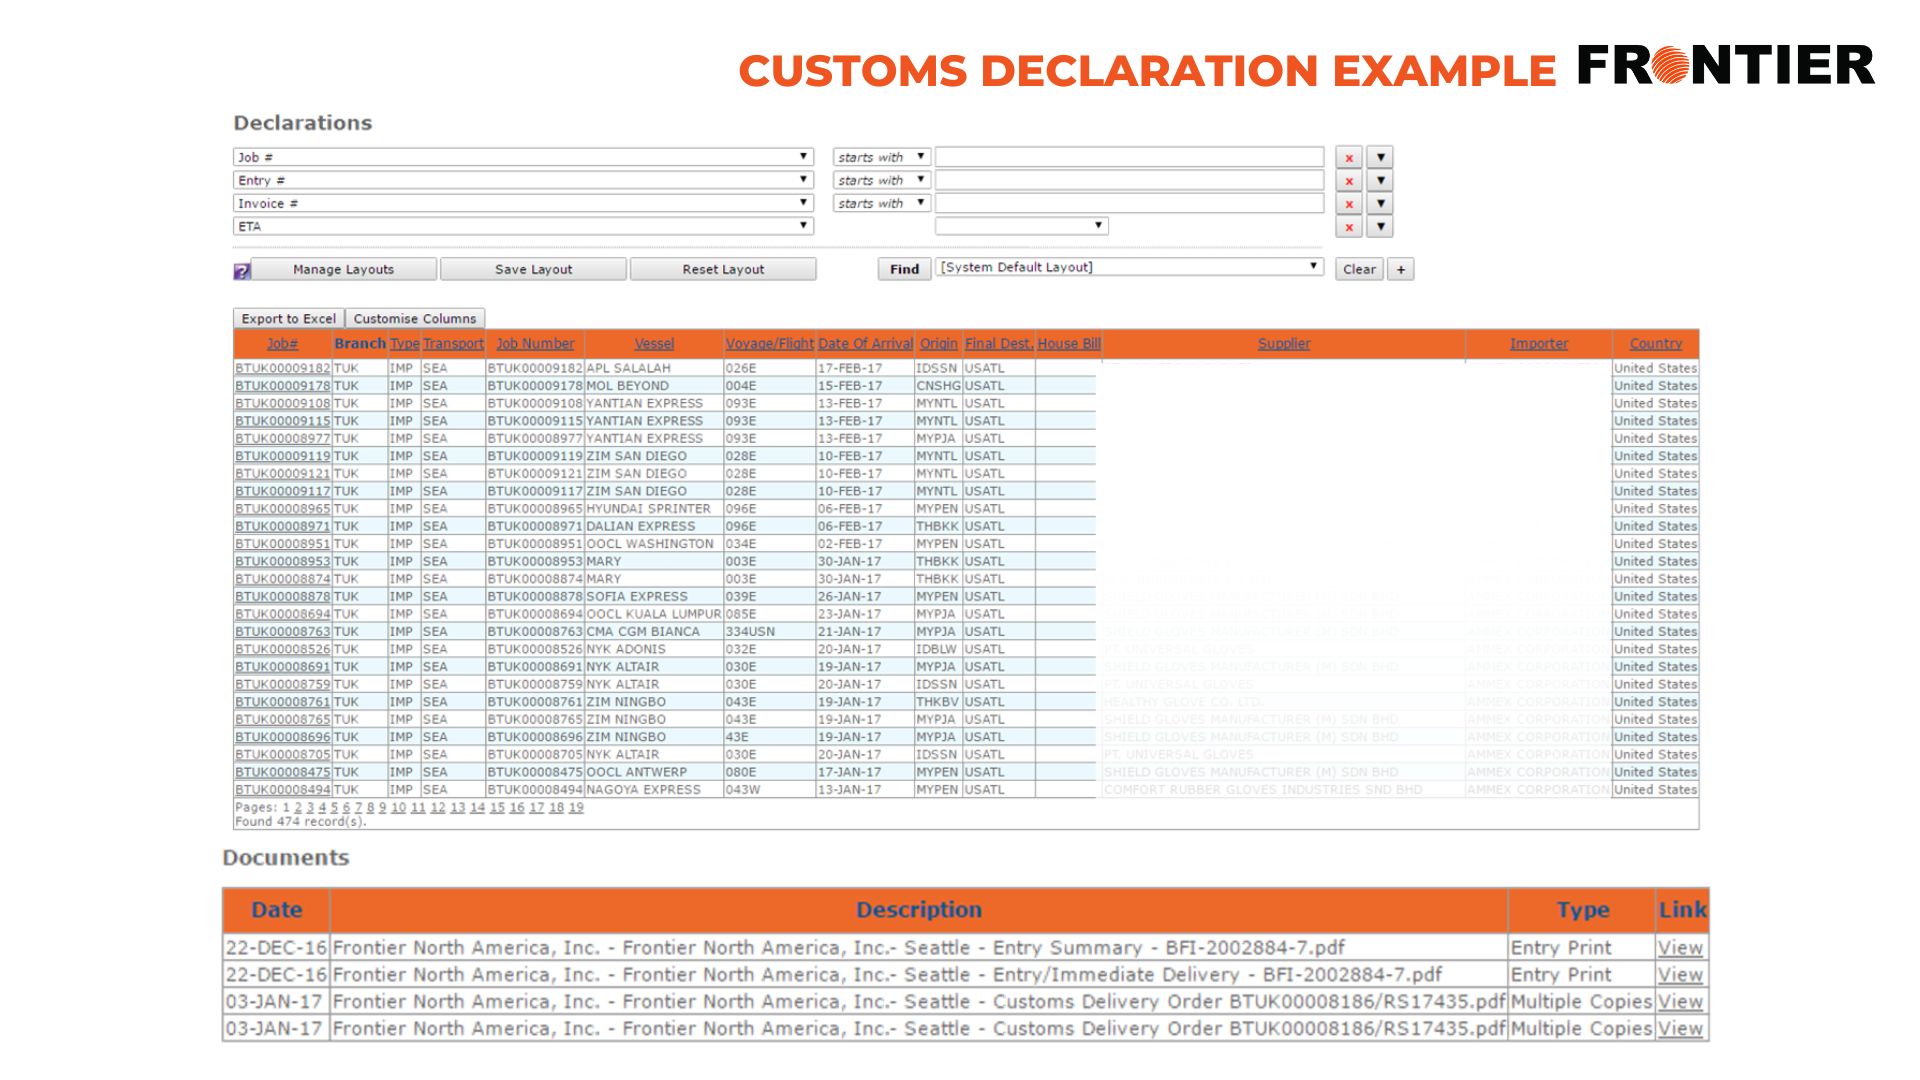Image resolution: width=1920 pixels, height=1080 pixels.
Task: Open the Entry # field dropdown
Action: [x=523, y=180]
